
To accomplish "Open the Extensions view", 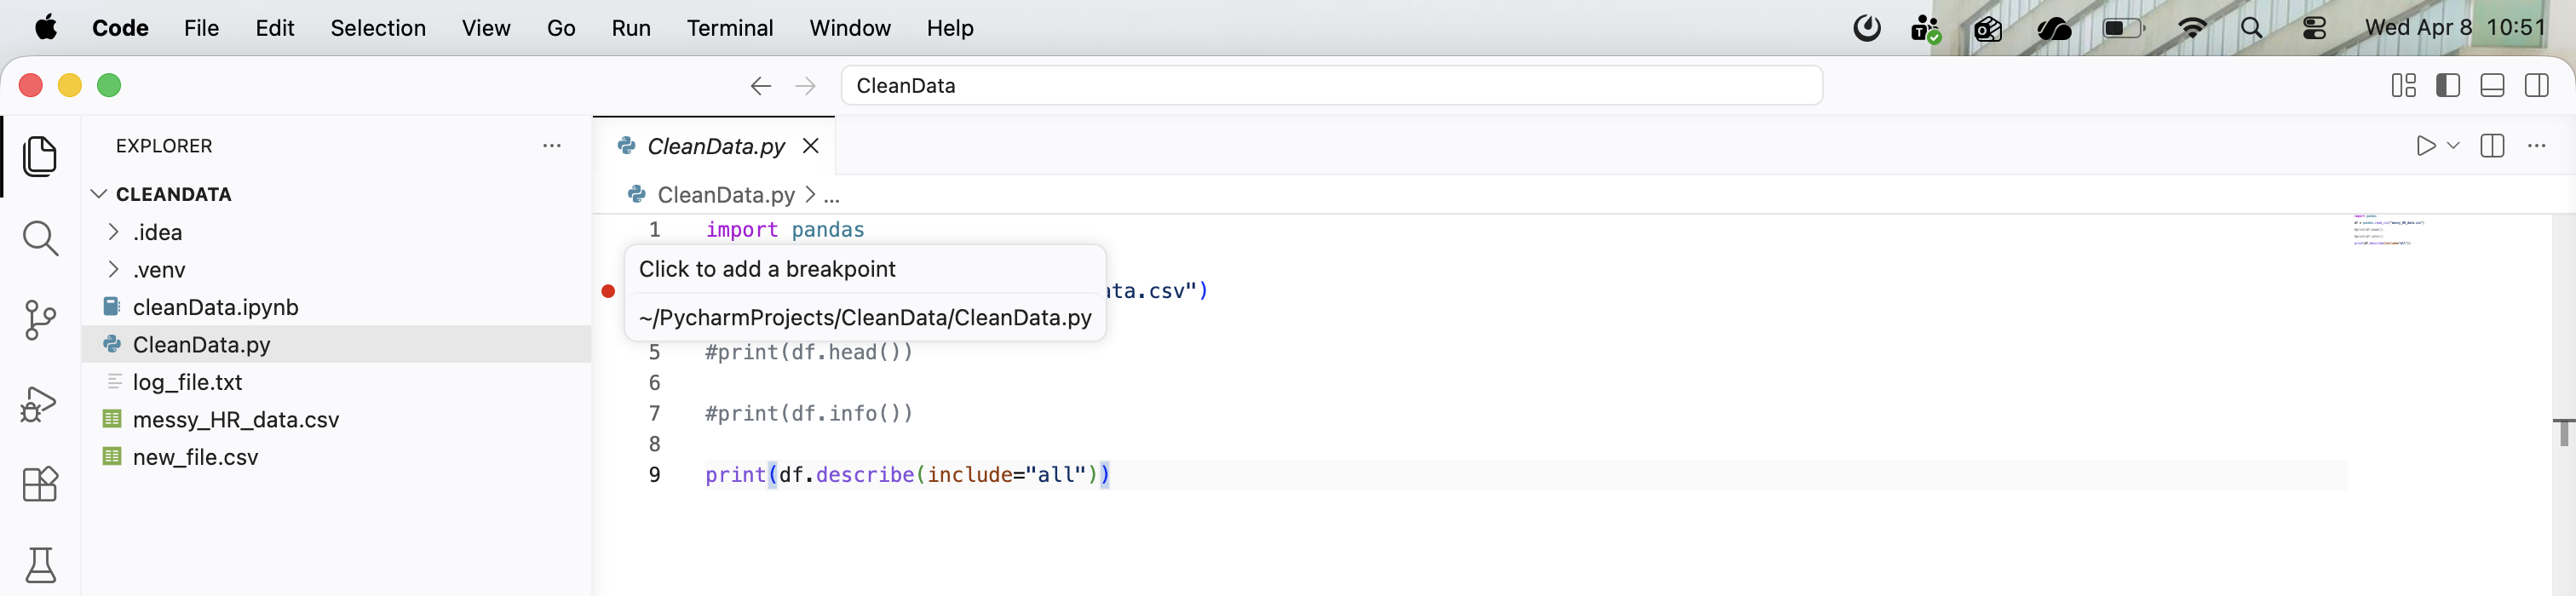I will 40,485.
